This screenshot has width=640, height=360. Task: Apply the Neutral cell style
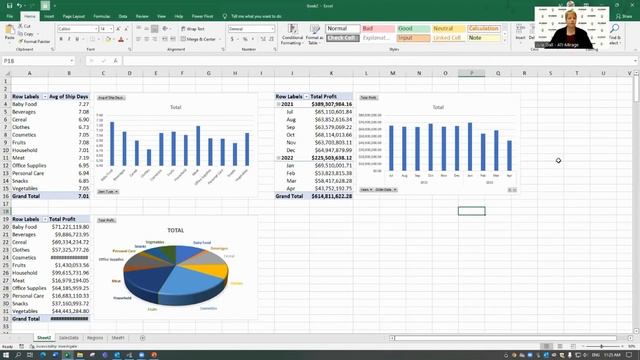tap(449, 29)
